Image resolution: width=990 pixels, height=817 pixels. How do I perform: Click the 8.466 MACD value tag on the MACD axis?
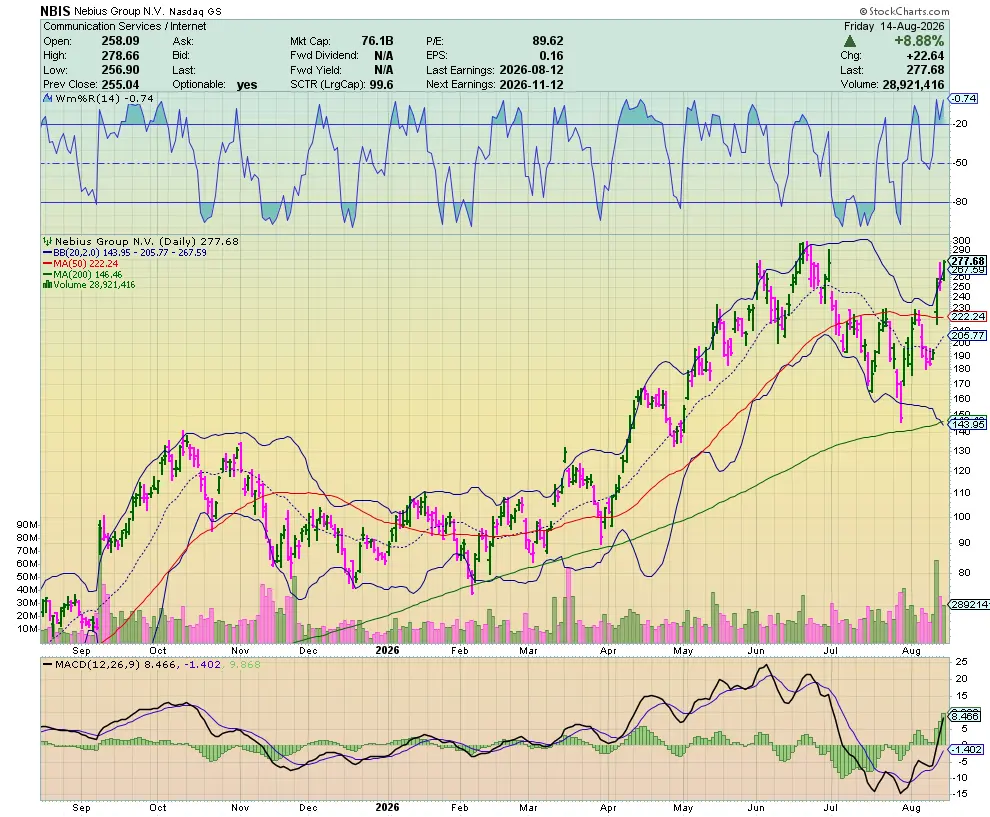coord(965,716)
